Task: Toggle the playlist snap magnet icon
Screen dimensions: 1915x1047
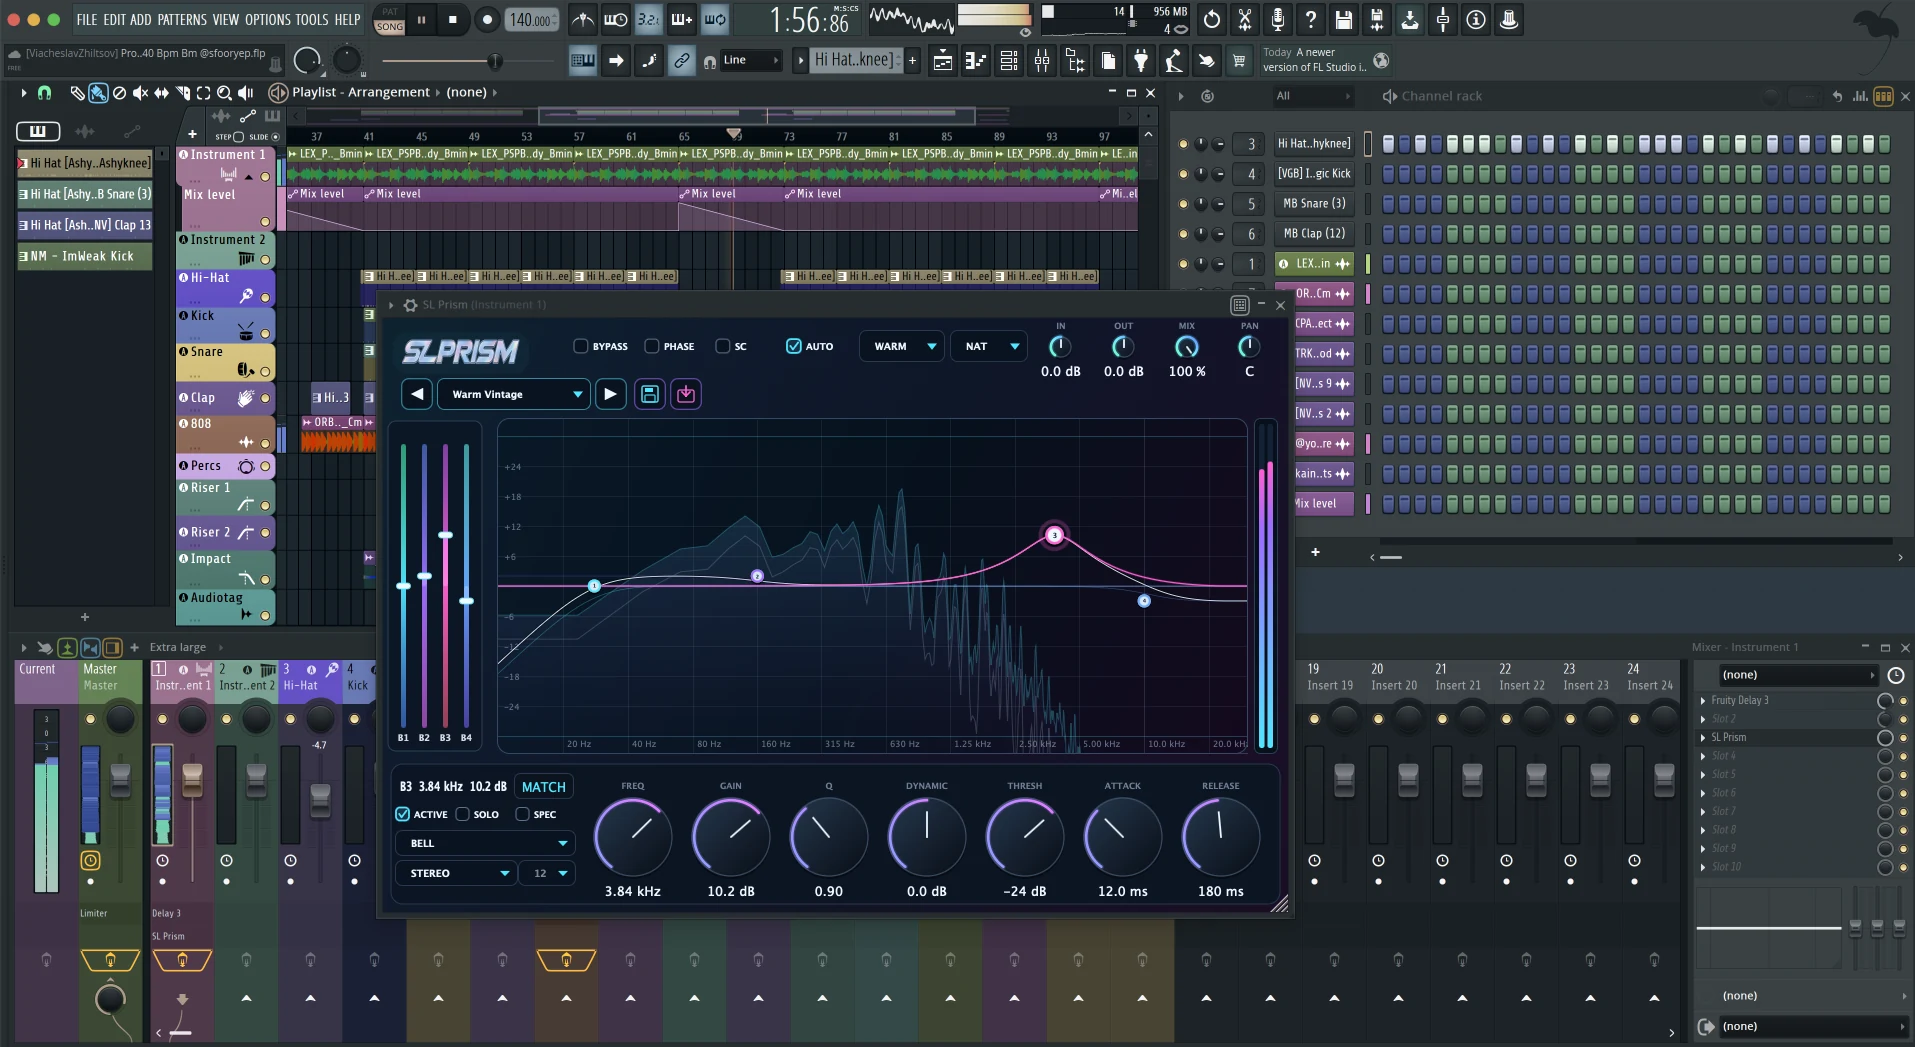Action: (x=44, y=92)
